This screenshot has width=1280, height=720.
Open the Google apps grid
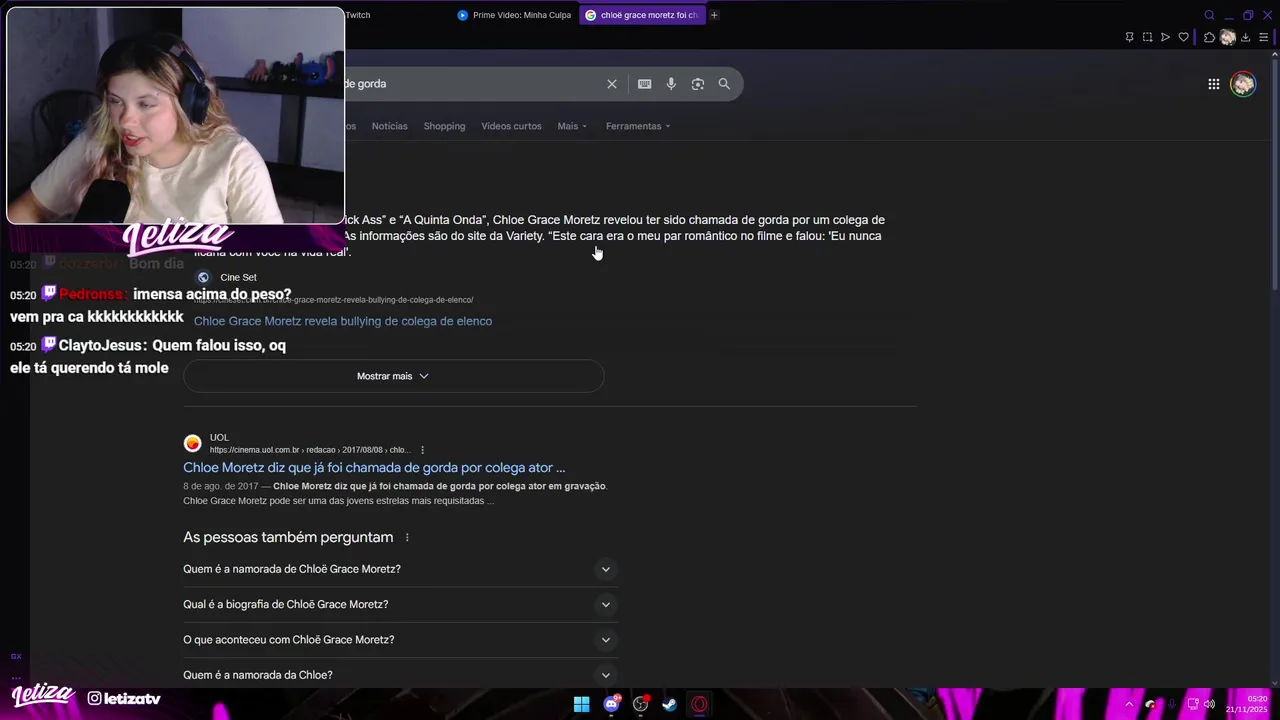pos(1213,84)
